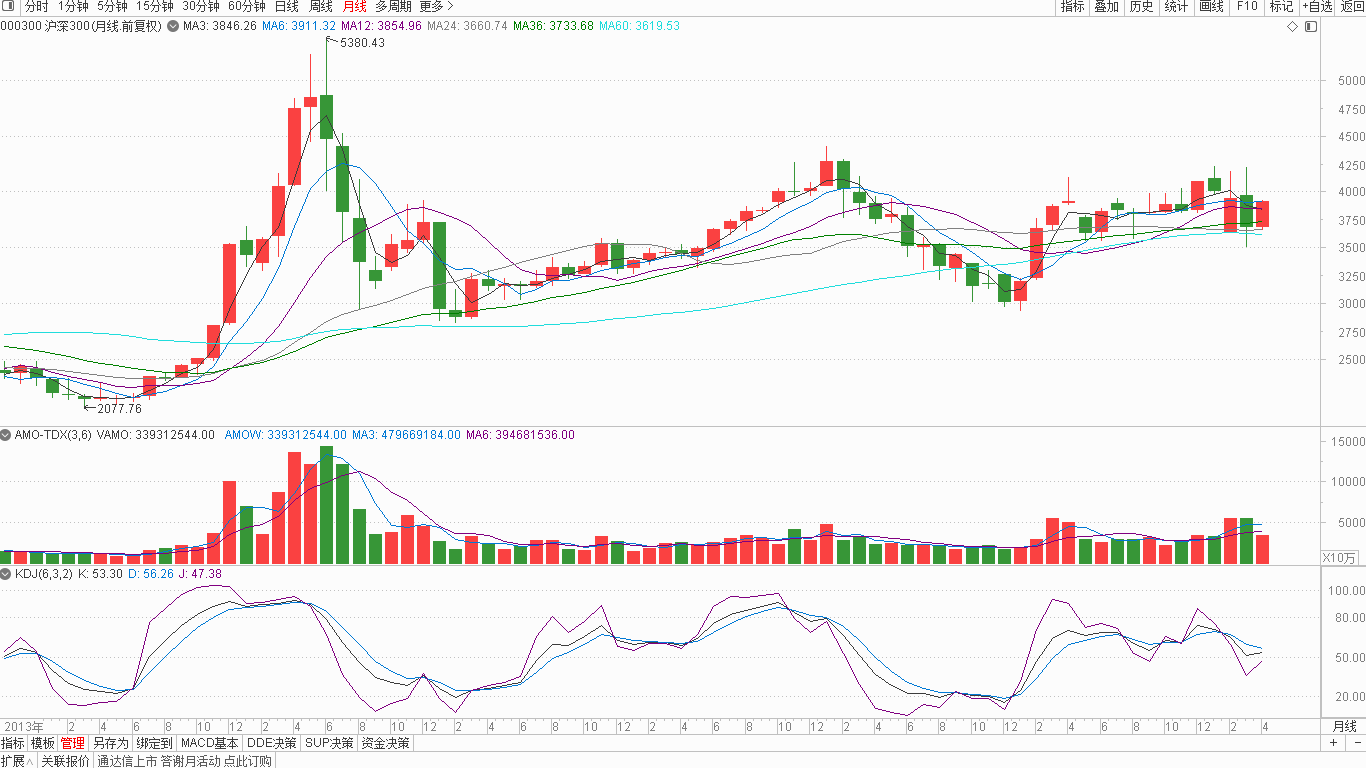1366x768 pixels.
Task: Add to watchlist with +自选
Action: click(1317, 7)
